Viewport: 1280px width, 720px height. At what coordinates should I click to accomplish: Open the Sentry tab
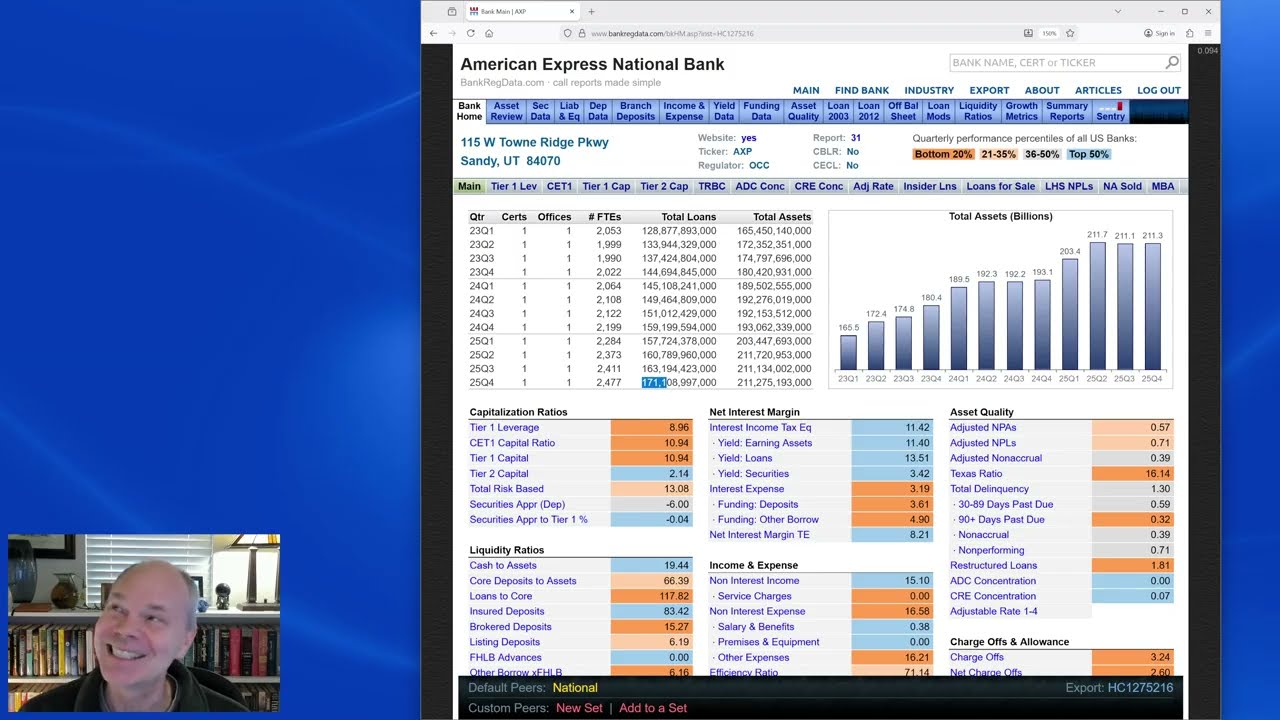point(1110,111)
